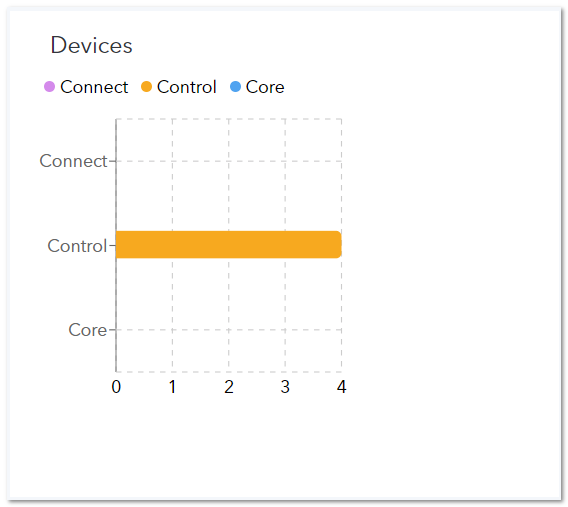Click the 0 x-axis tick label

[x=116, y=387]
